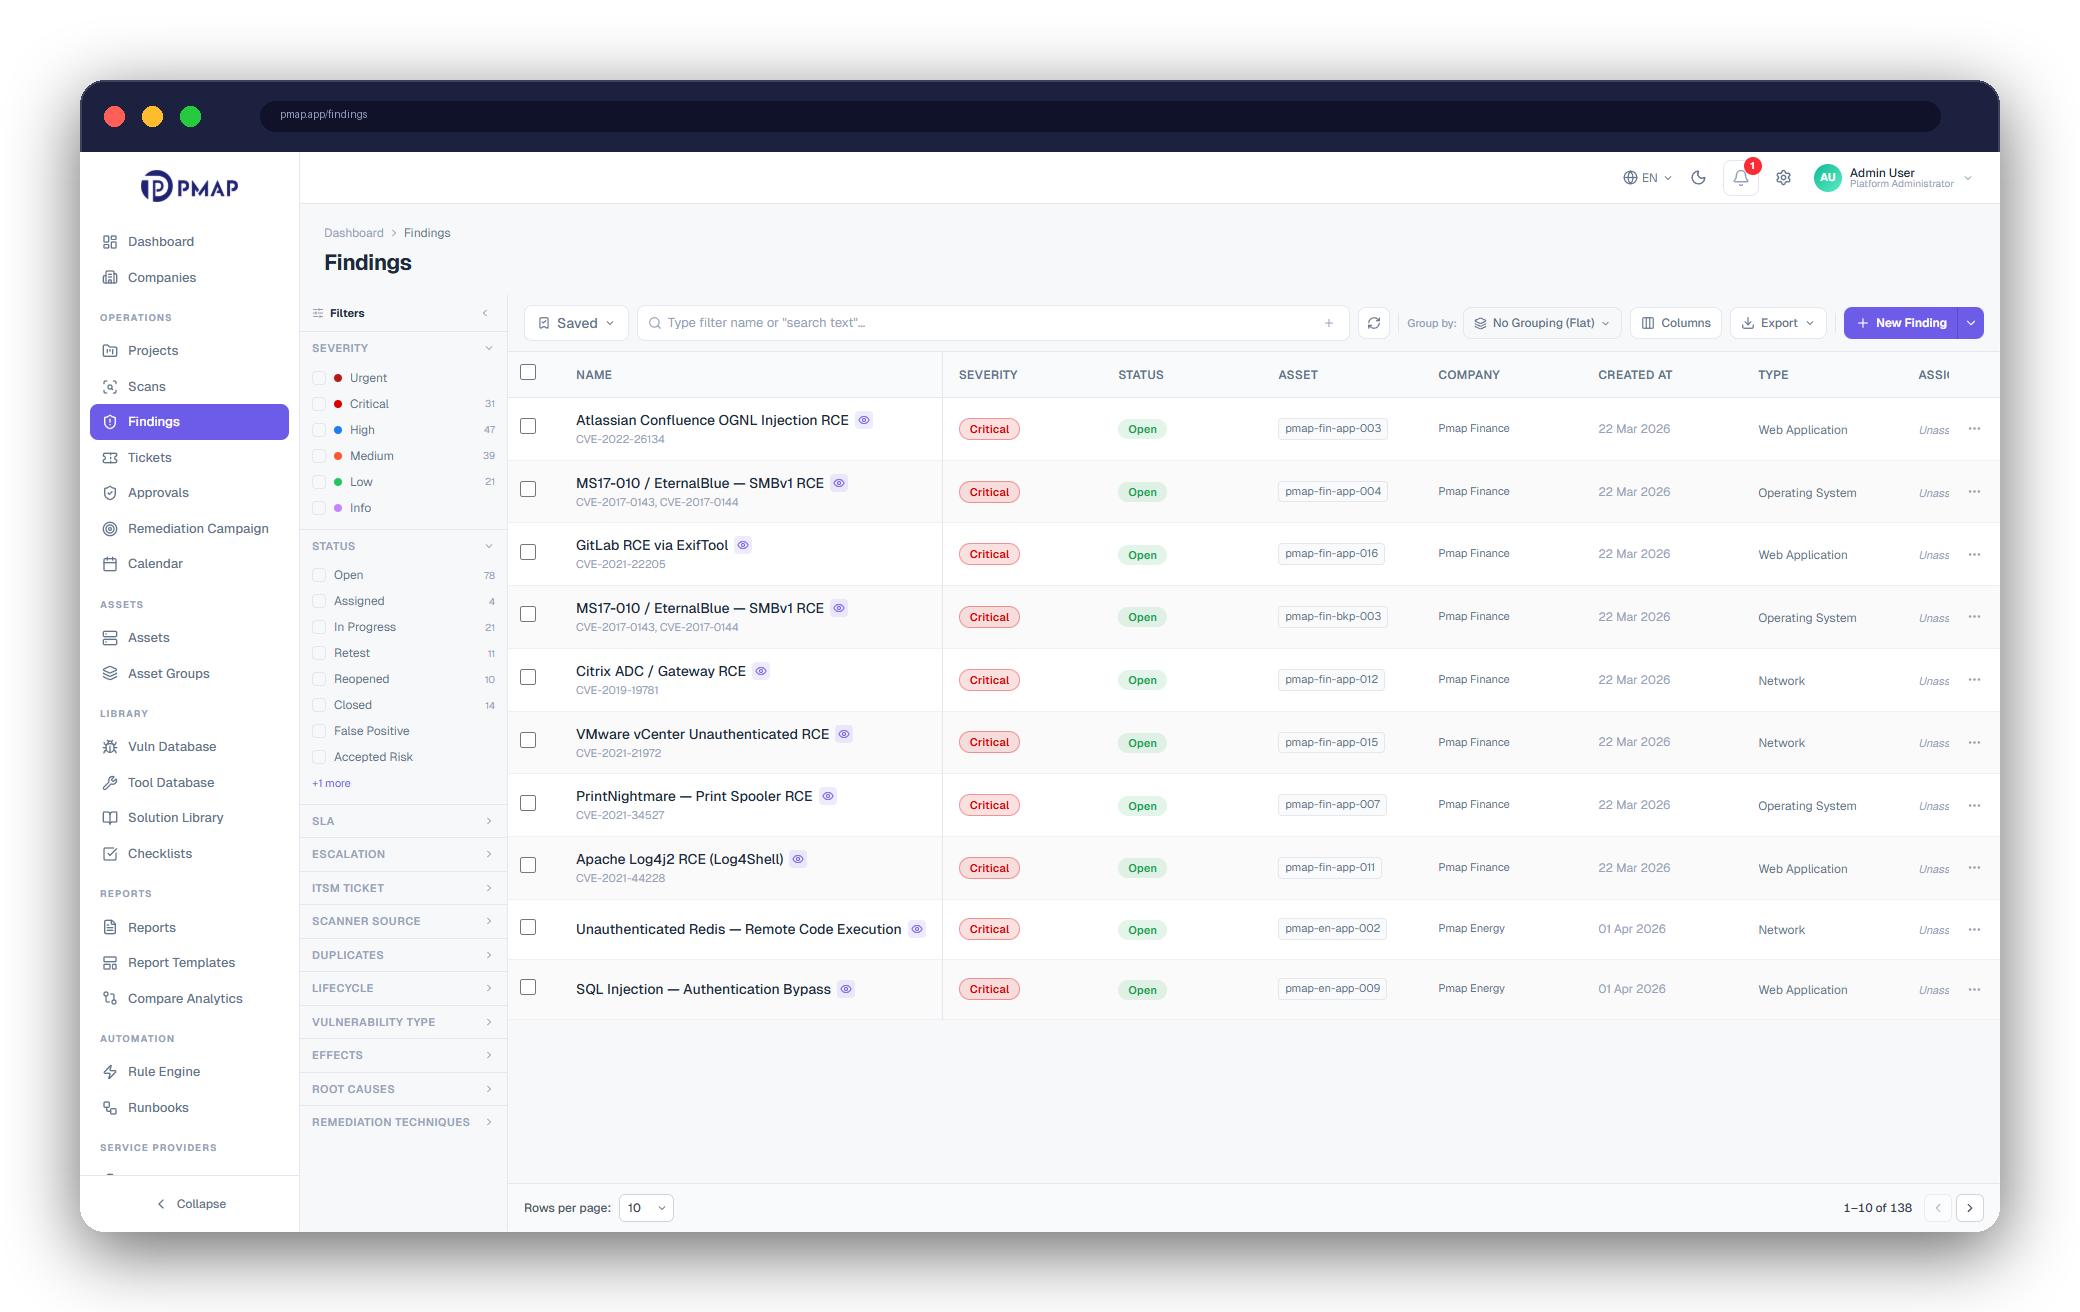Viewport: 2080px width, 1312px height.
Task: Open the No Grouping (Flat) dropdown
Action: (x=1542, y=323)
